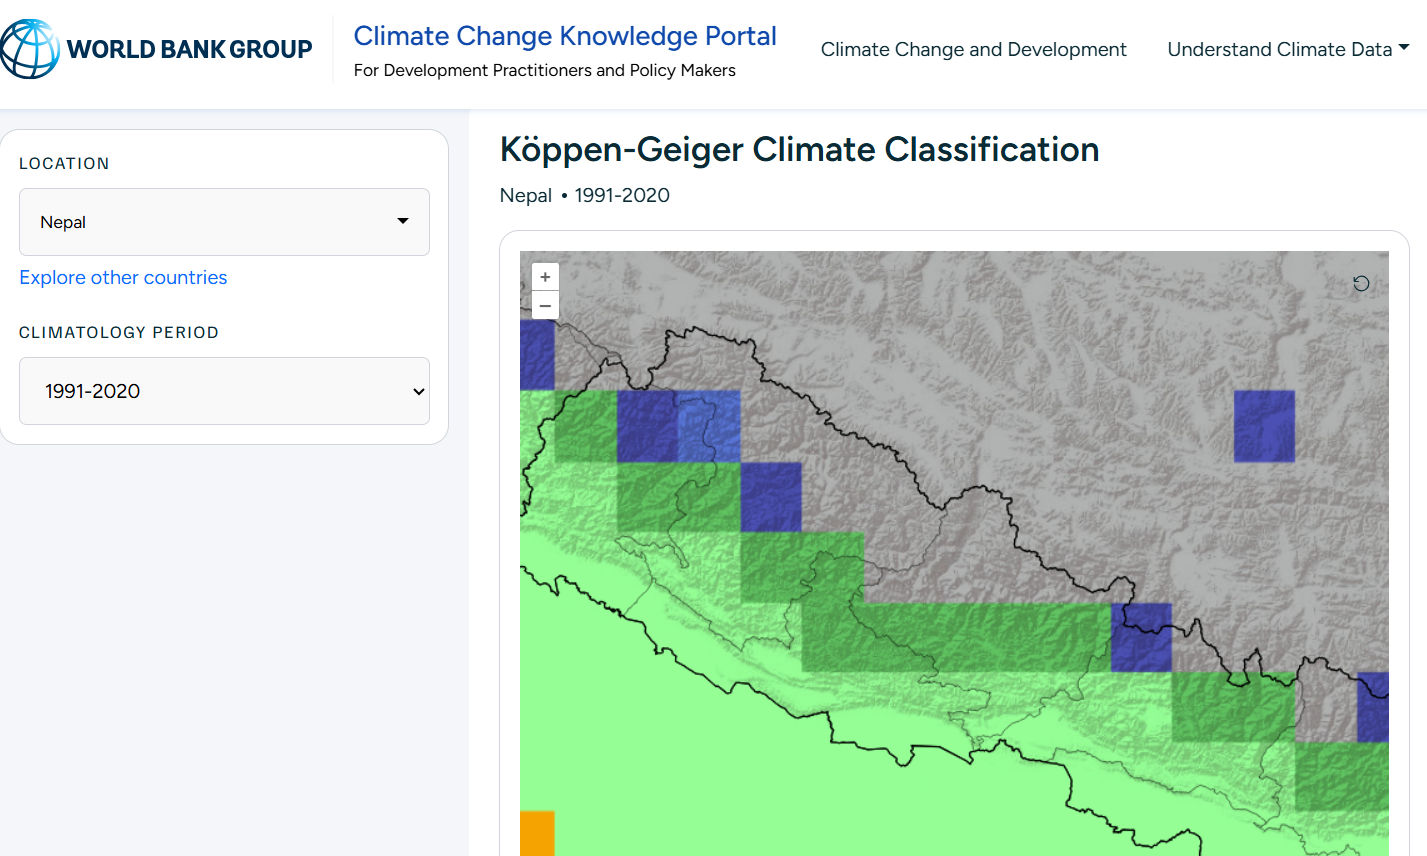Screen dimensions: 1427x856
Task: Zoom in the map with plus button
Action: point(545,277)
